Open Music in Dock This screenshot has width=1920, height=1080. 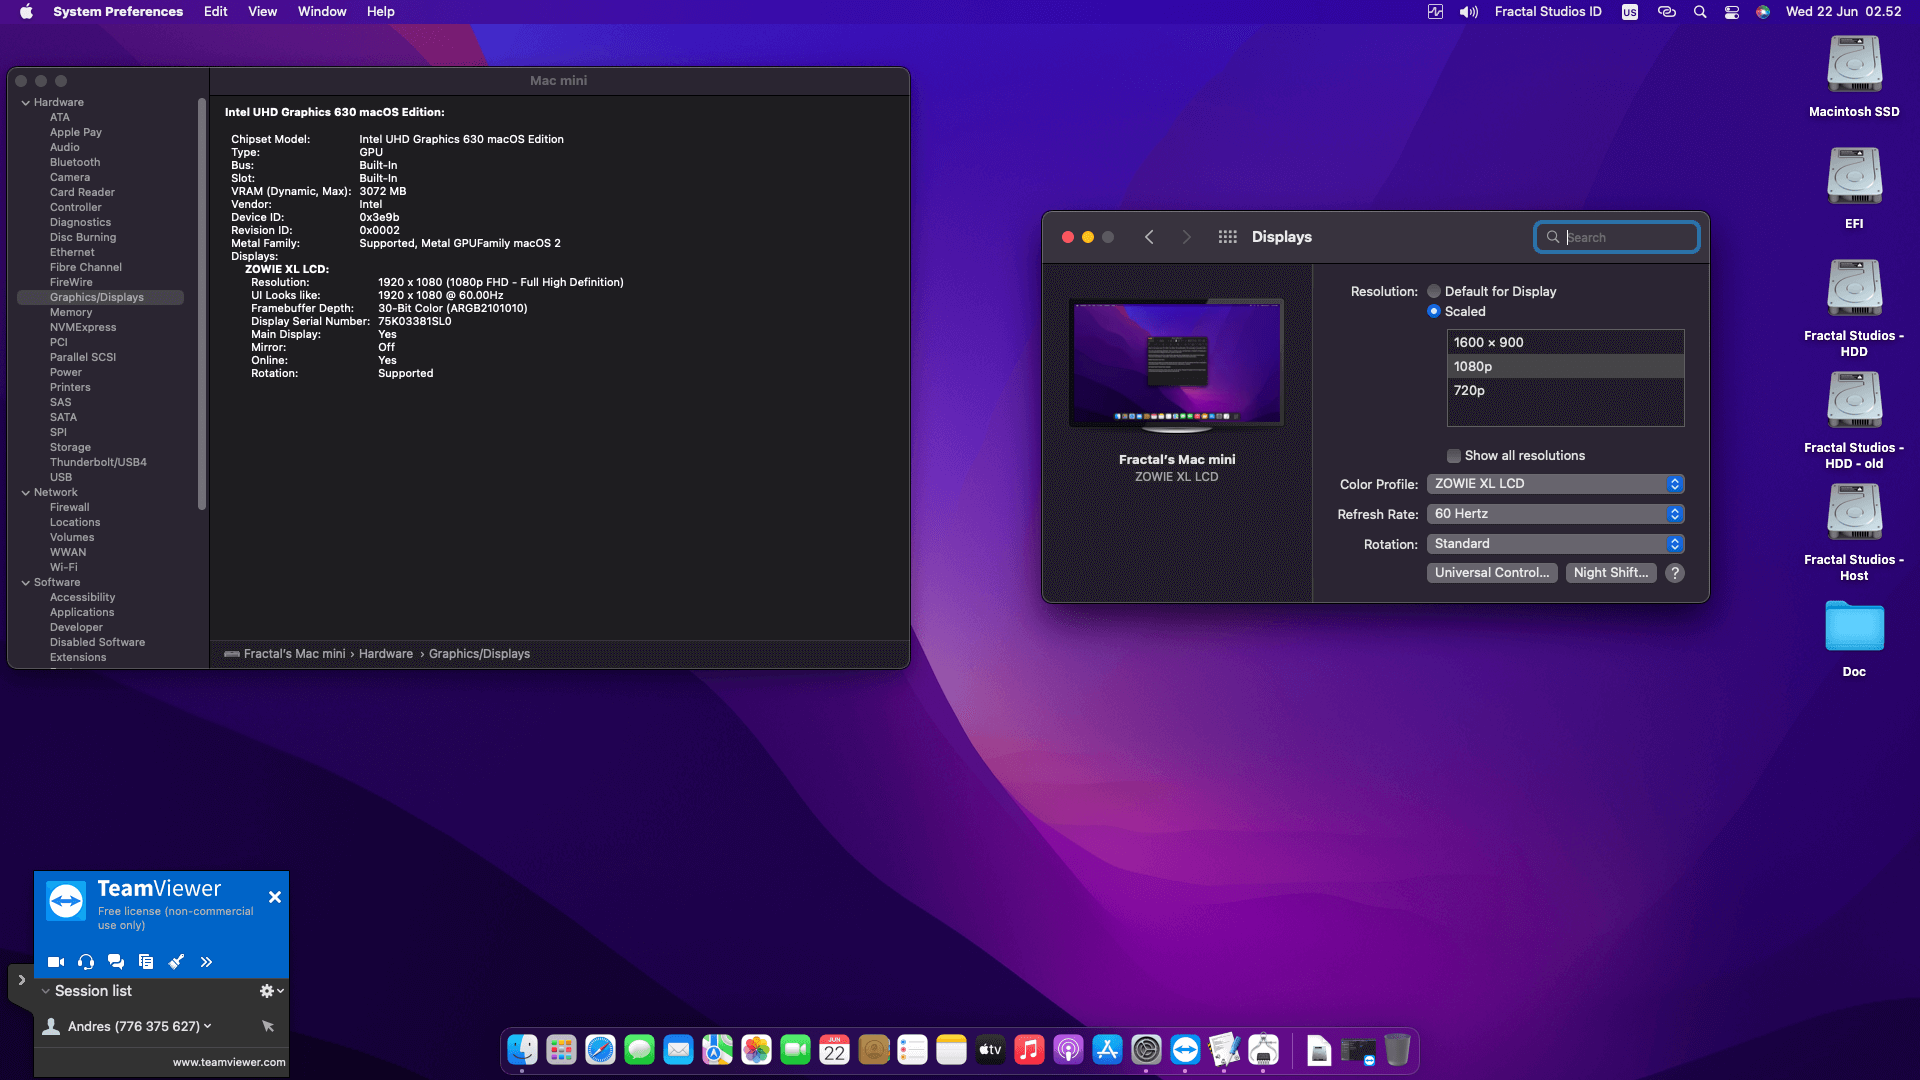tap(1029, 1049)
